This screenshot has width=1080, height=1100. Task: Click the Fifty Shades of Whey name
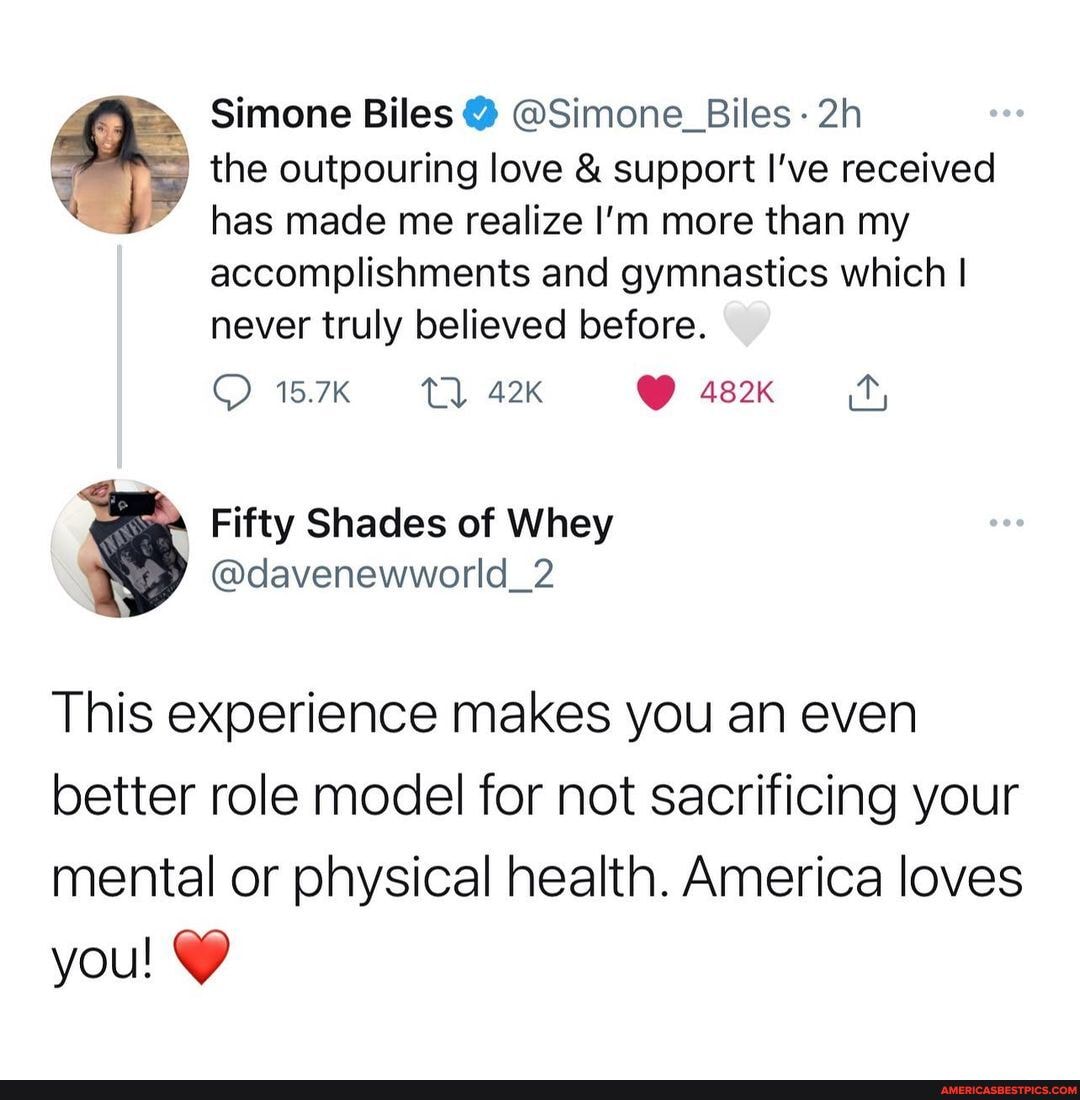click(412, 525)
